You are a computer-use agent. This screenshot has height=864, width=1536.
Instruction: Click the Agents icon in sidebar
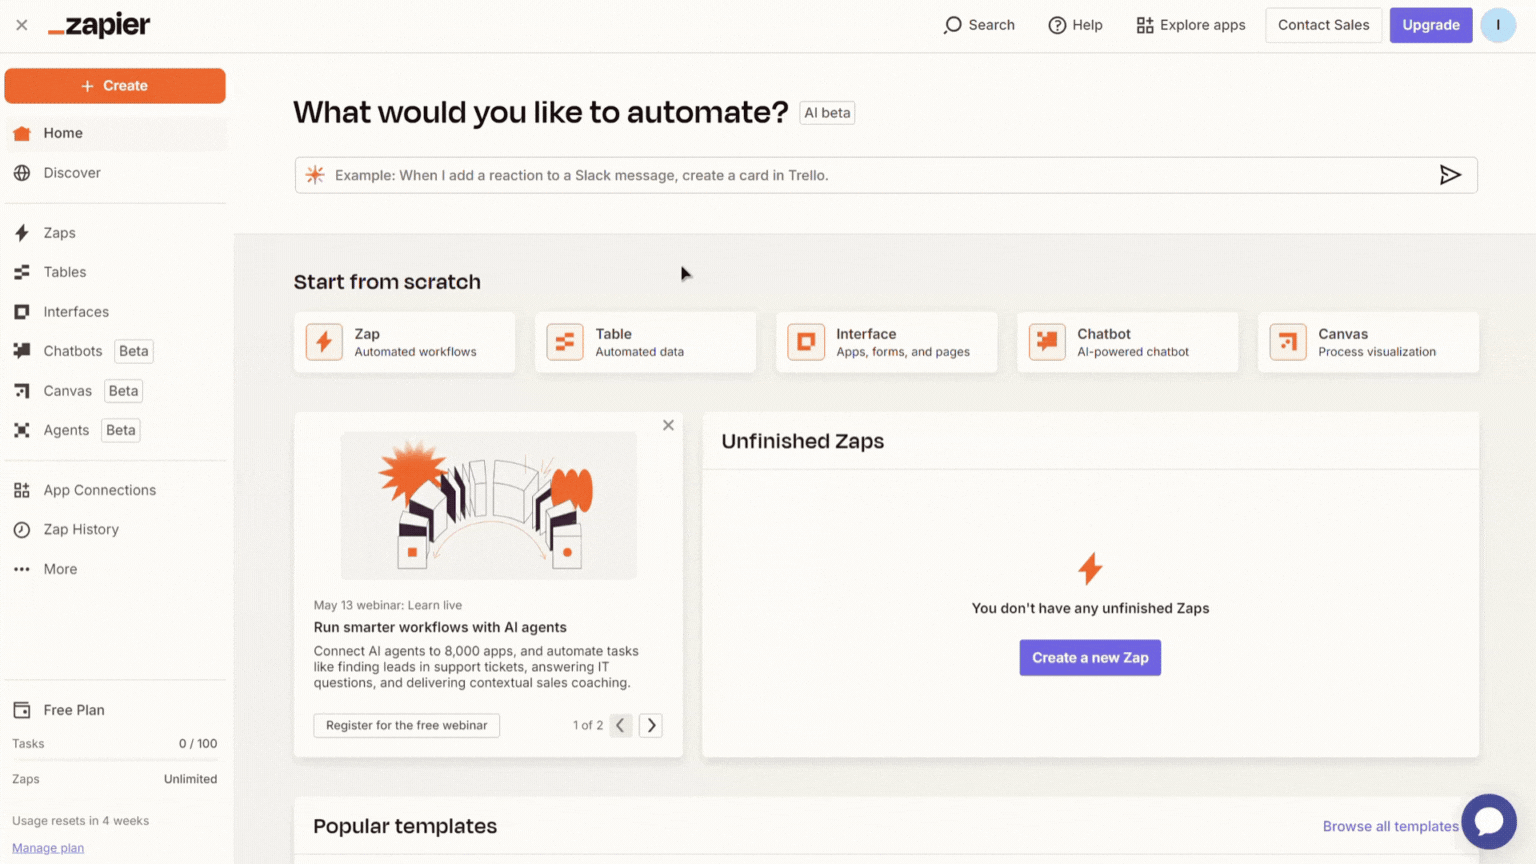(x=22, y=430)
